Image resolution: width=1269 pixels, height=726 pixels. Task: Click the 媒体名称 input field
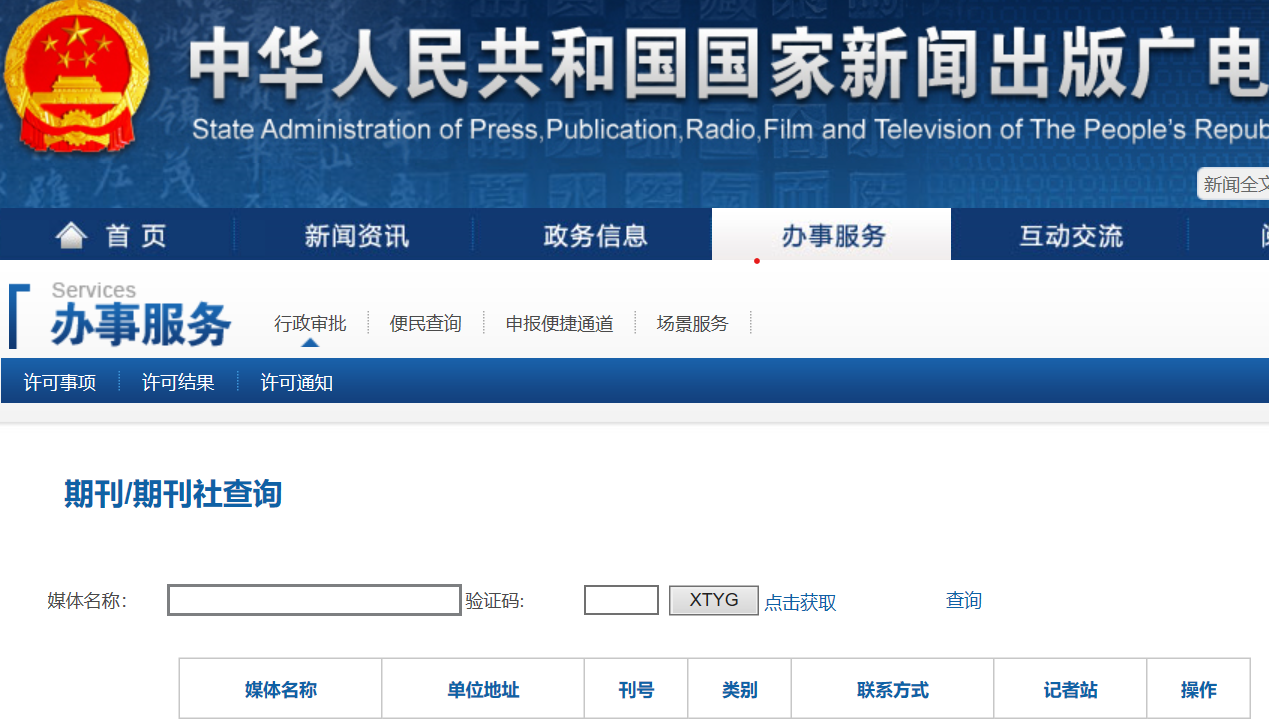click(x=312, y=599)
